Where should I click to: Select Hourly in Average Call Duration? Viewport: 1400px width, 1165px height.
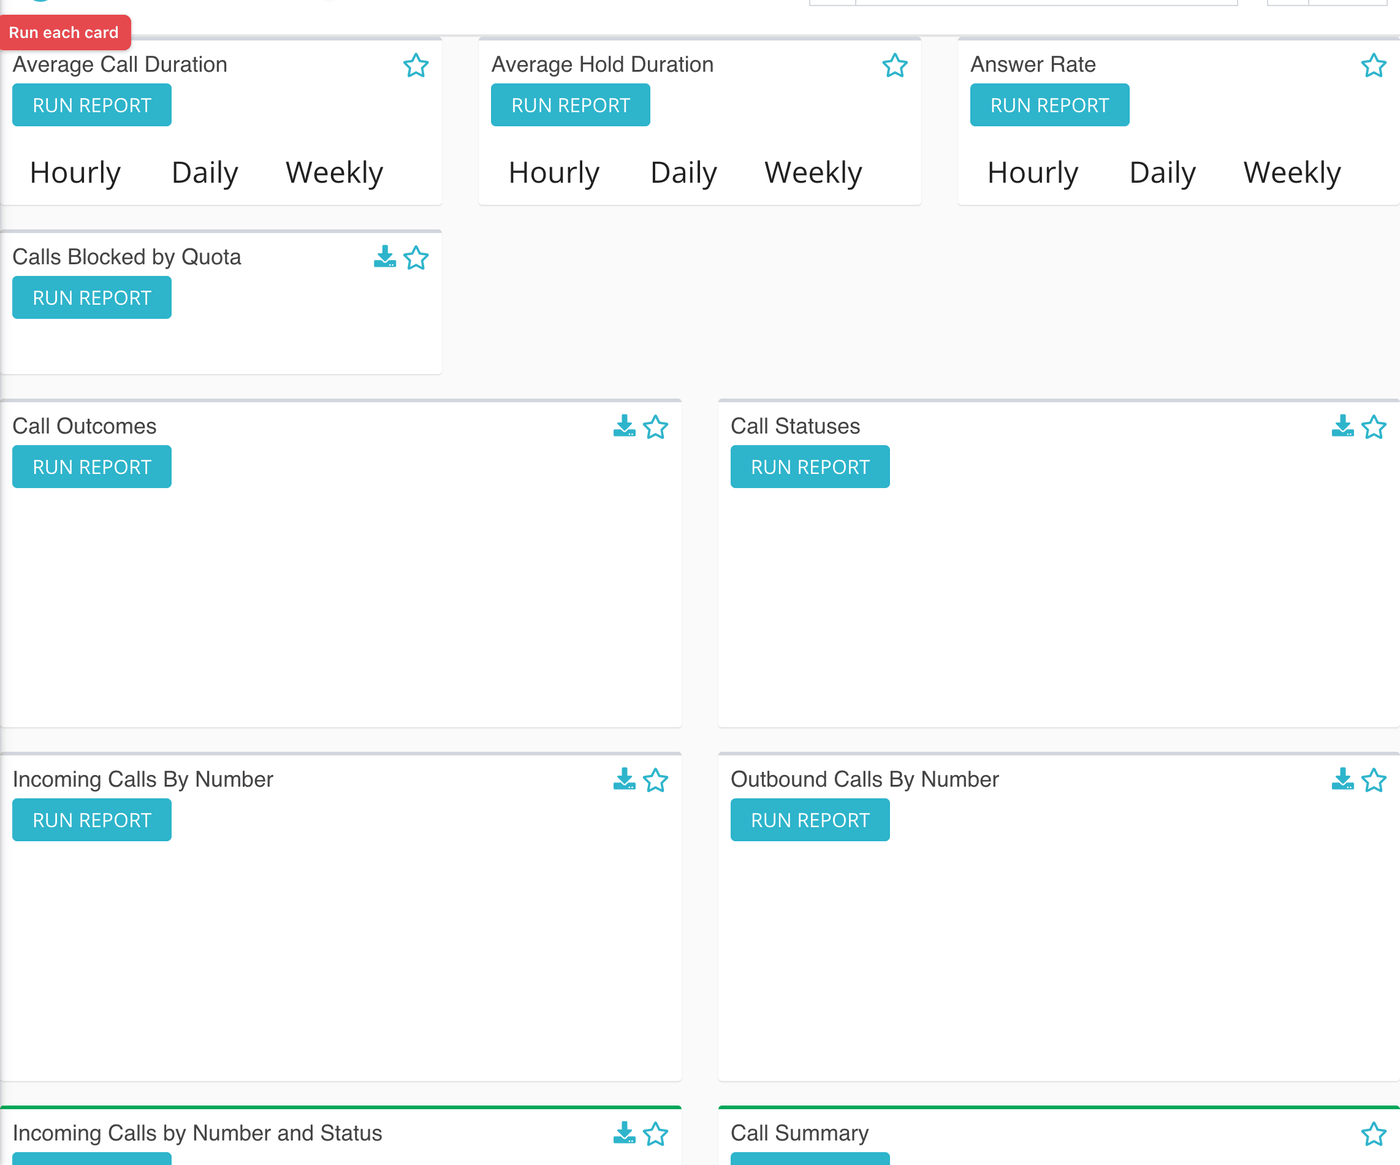[x=75, y=173]
